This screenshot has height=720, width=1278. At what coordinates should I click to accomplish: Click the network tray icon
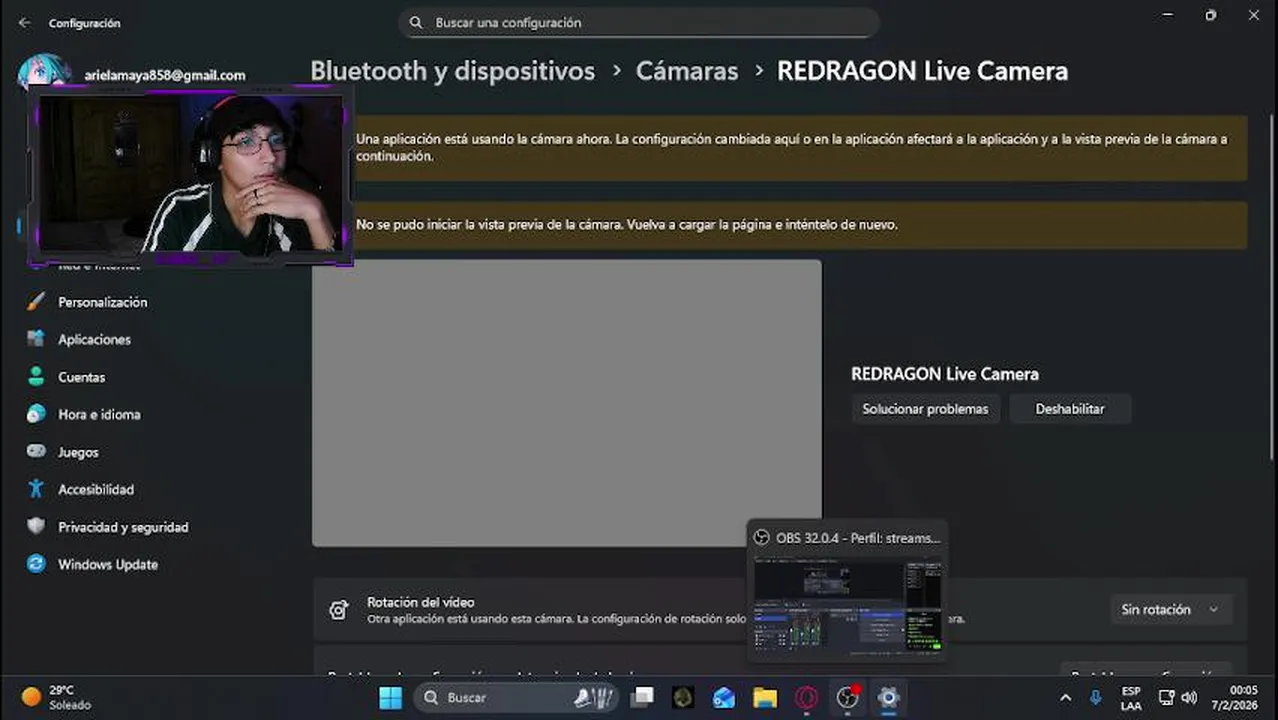click(x=1166, y=697)
